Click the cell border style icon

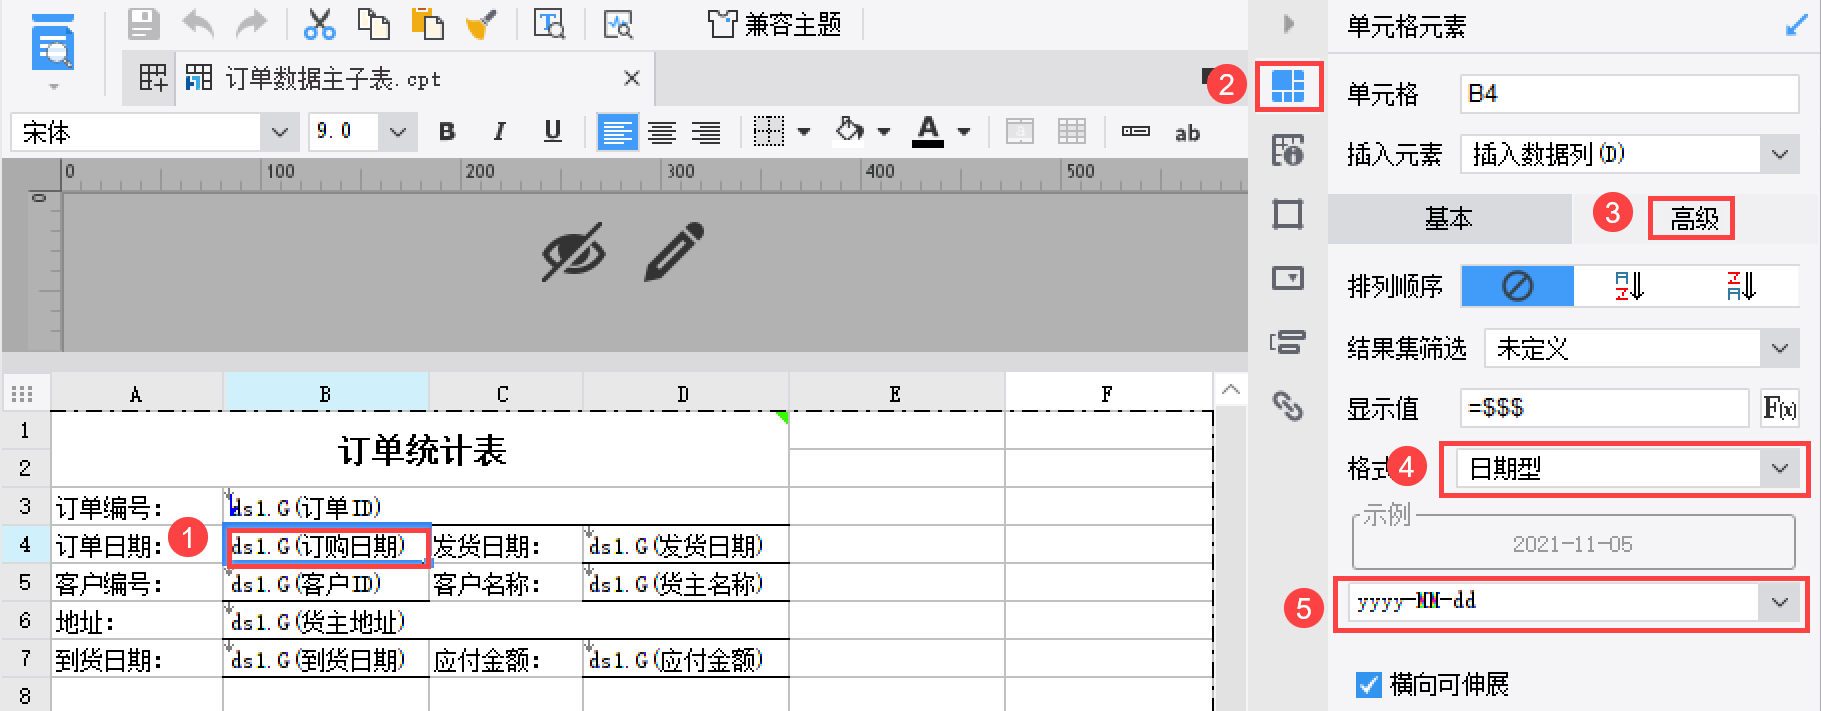768,132
